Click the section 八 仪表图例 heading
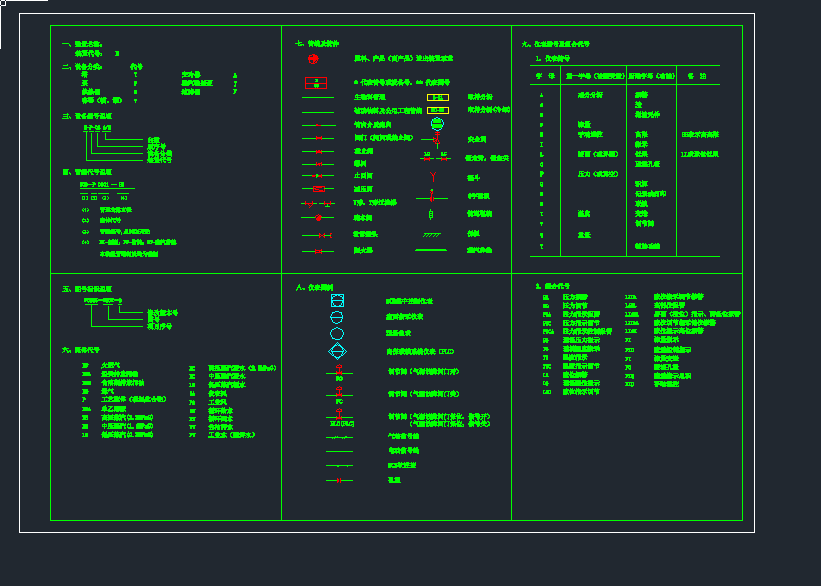 [314, 288]
